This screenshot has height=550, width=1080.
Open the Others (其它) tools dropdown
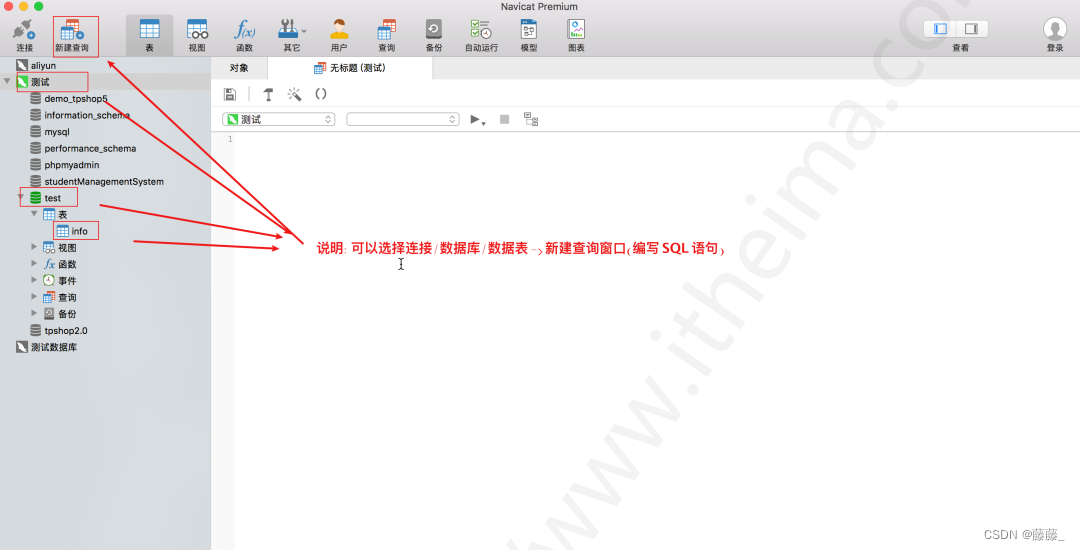292,35
